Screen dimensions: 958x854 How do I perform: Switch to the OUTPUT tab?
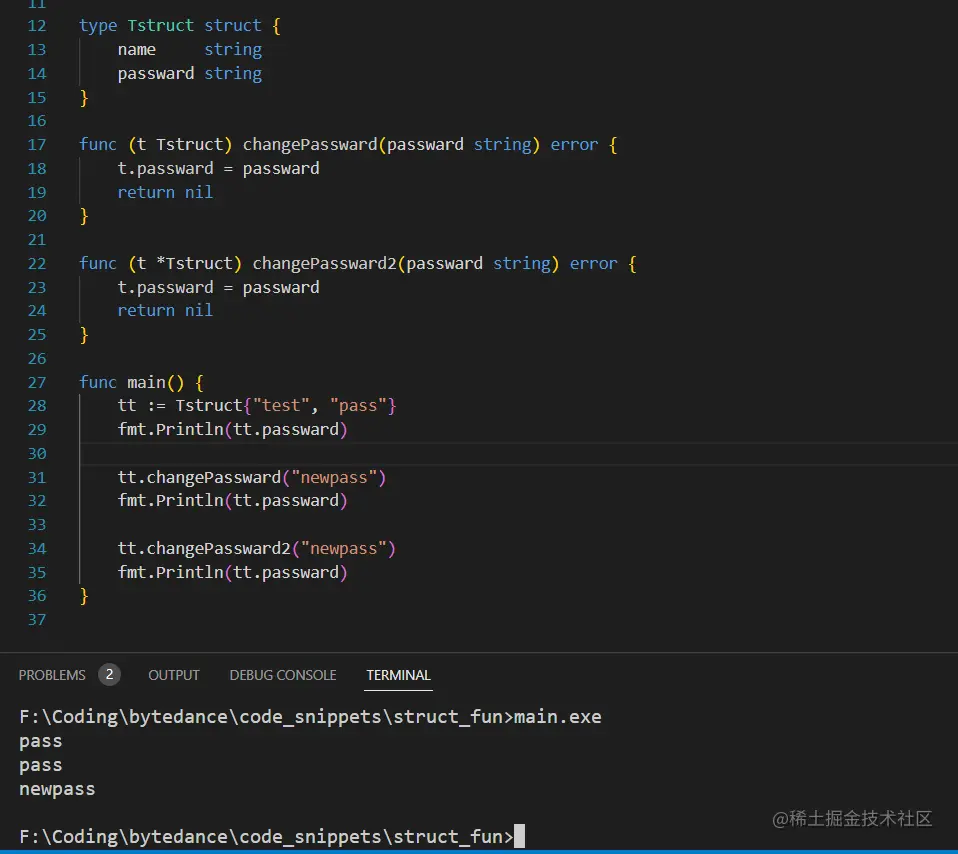174,675
